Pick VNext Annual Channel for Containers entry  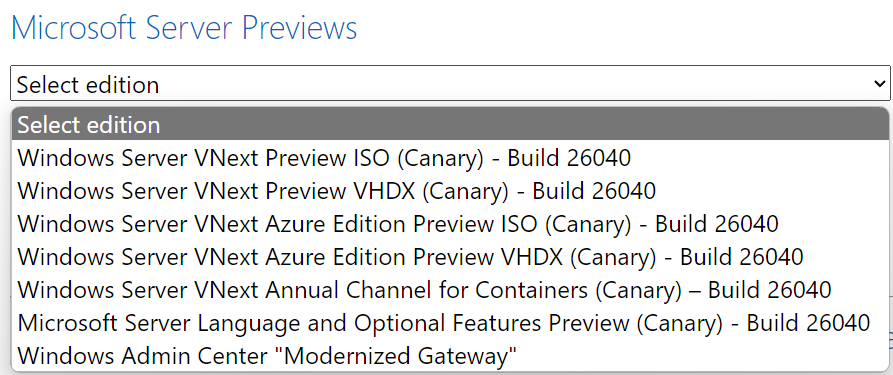tap(450, 290)
